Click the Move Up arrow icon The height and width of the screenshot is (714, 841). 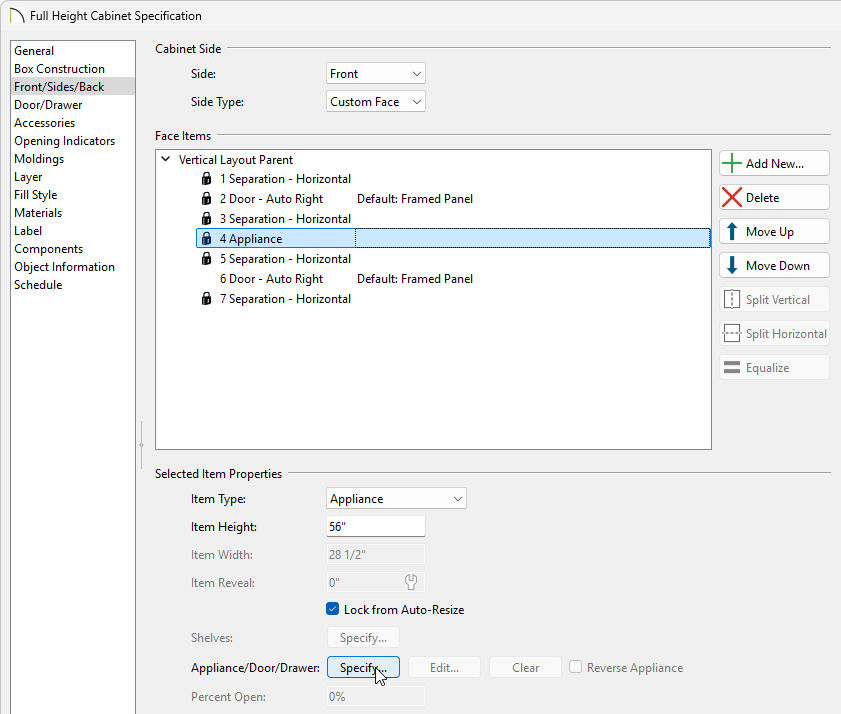tap(732, 232)
